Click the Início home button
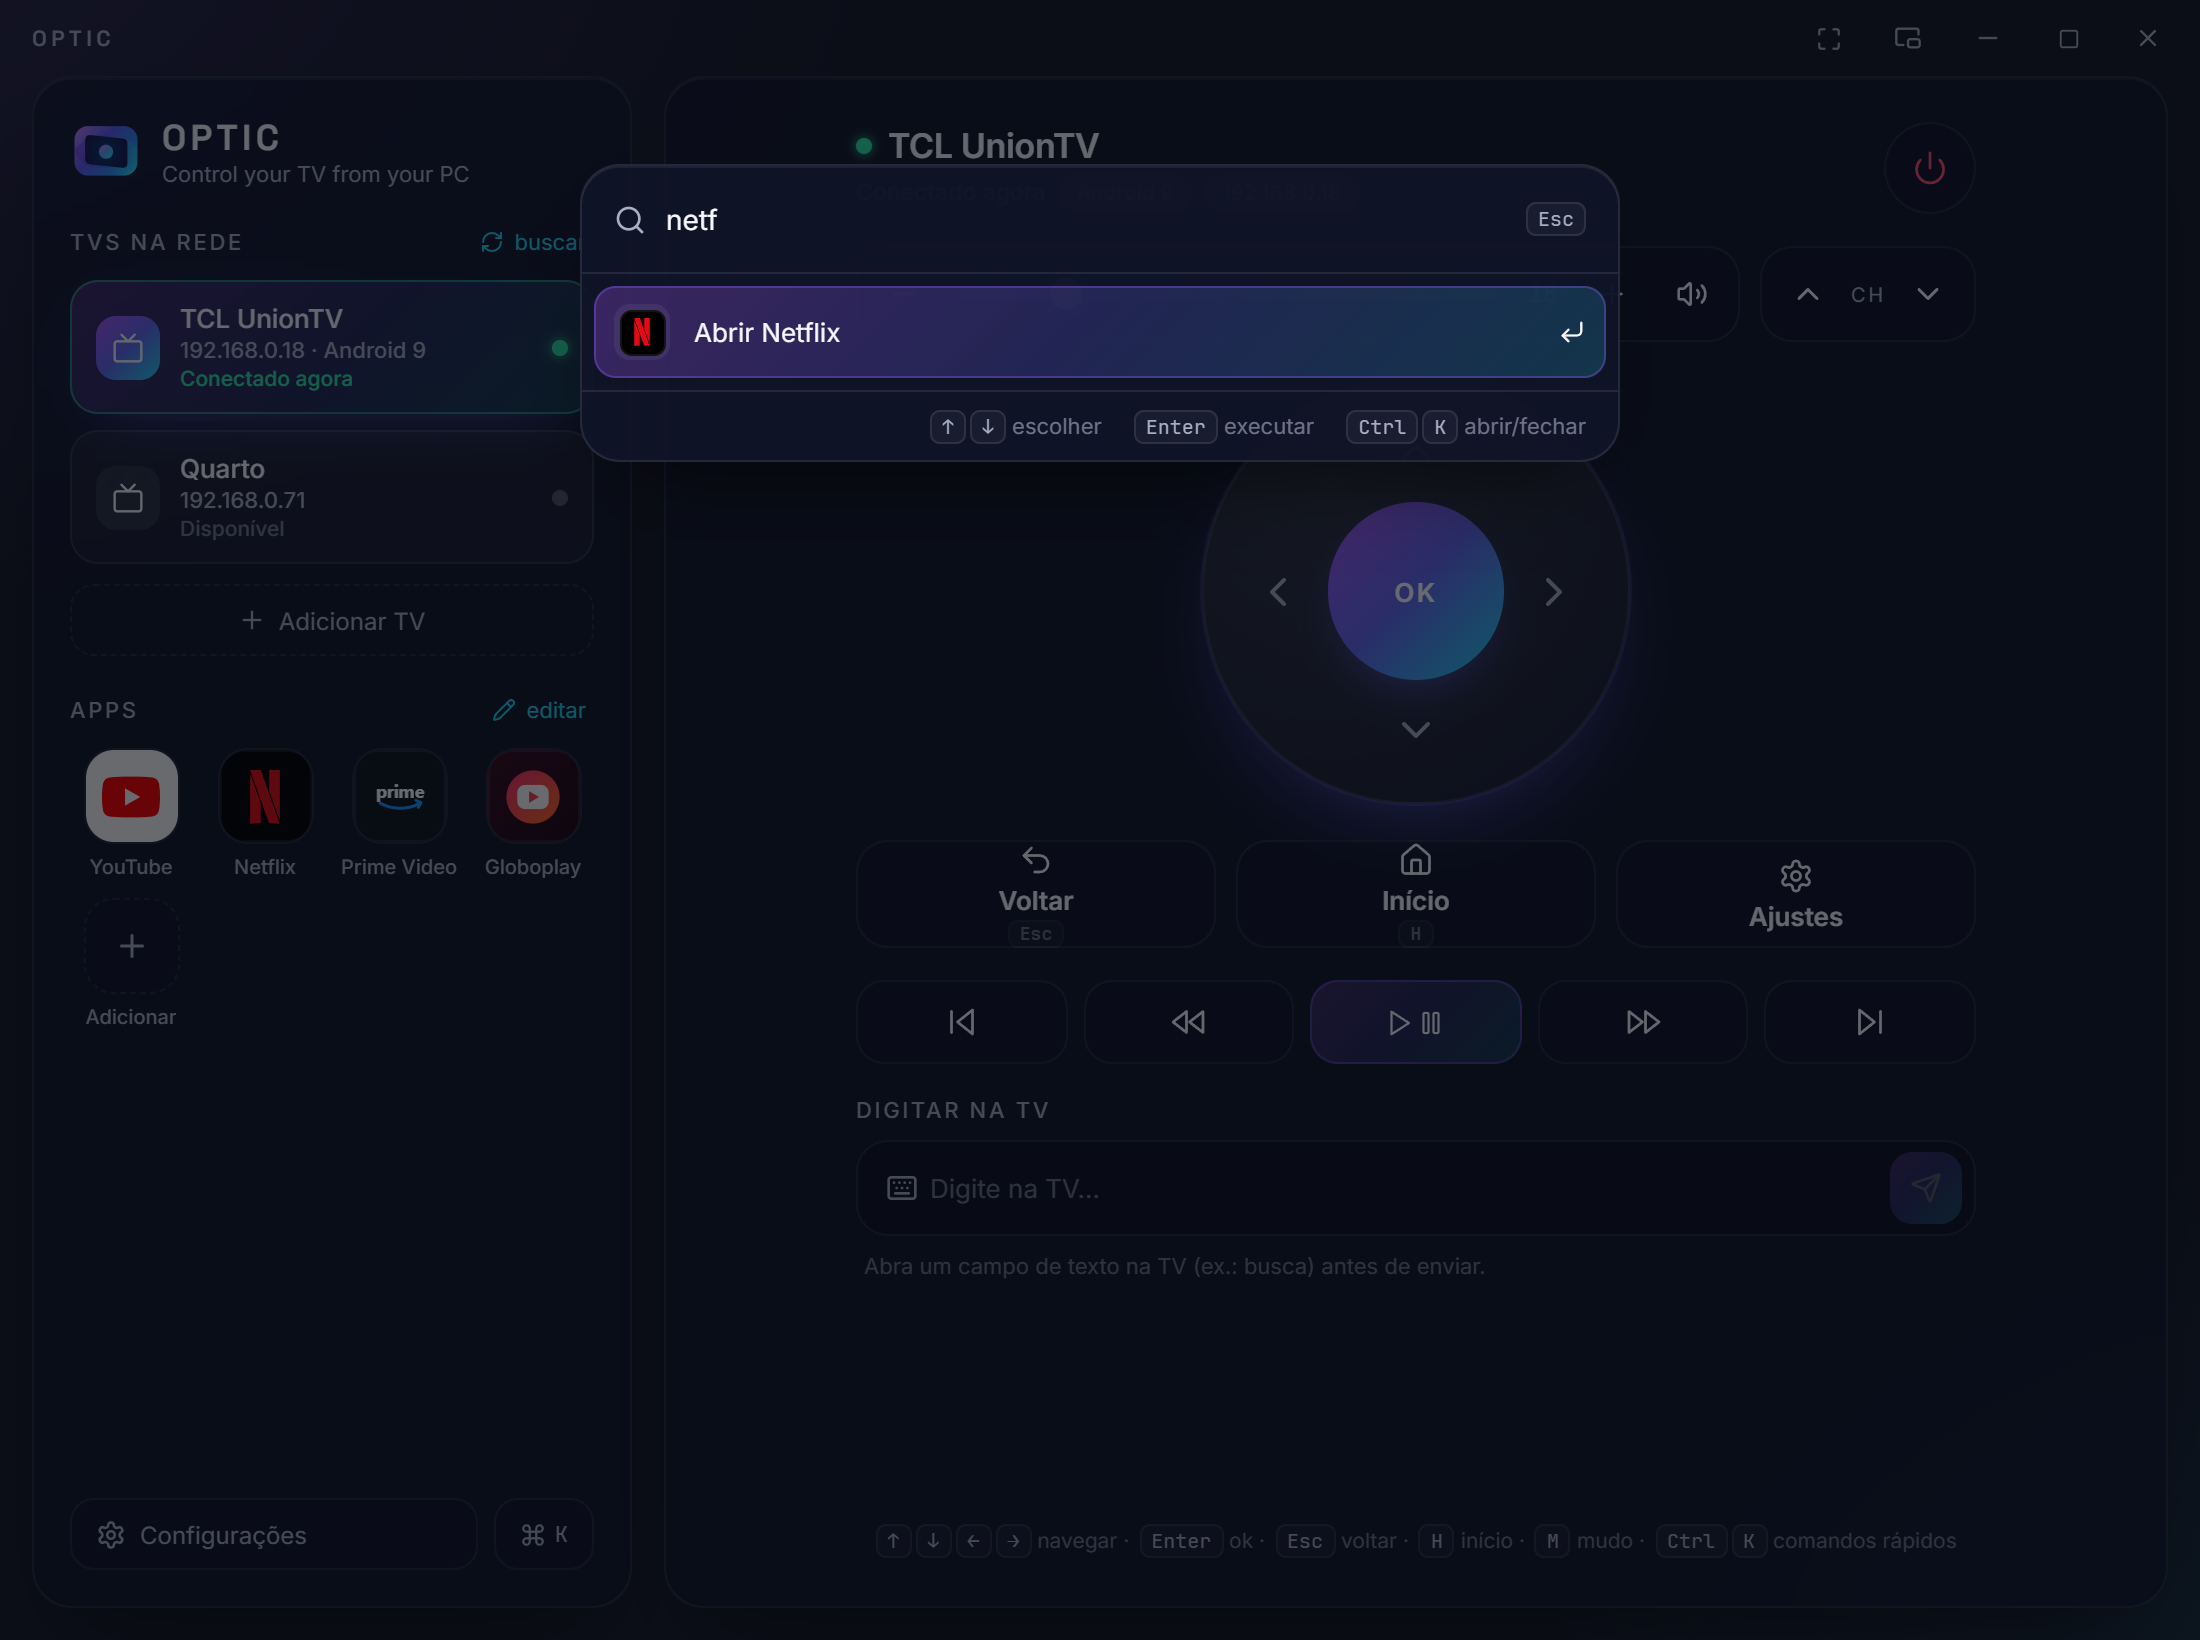Screen dimensions: 2200x1640 [1415, 894]
